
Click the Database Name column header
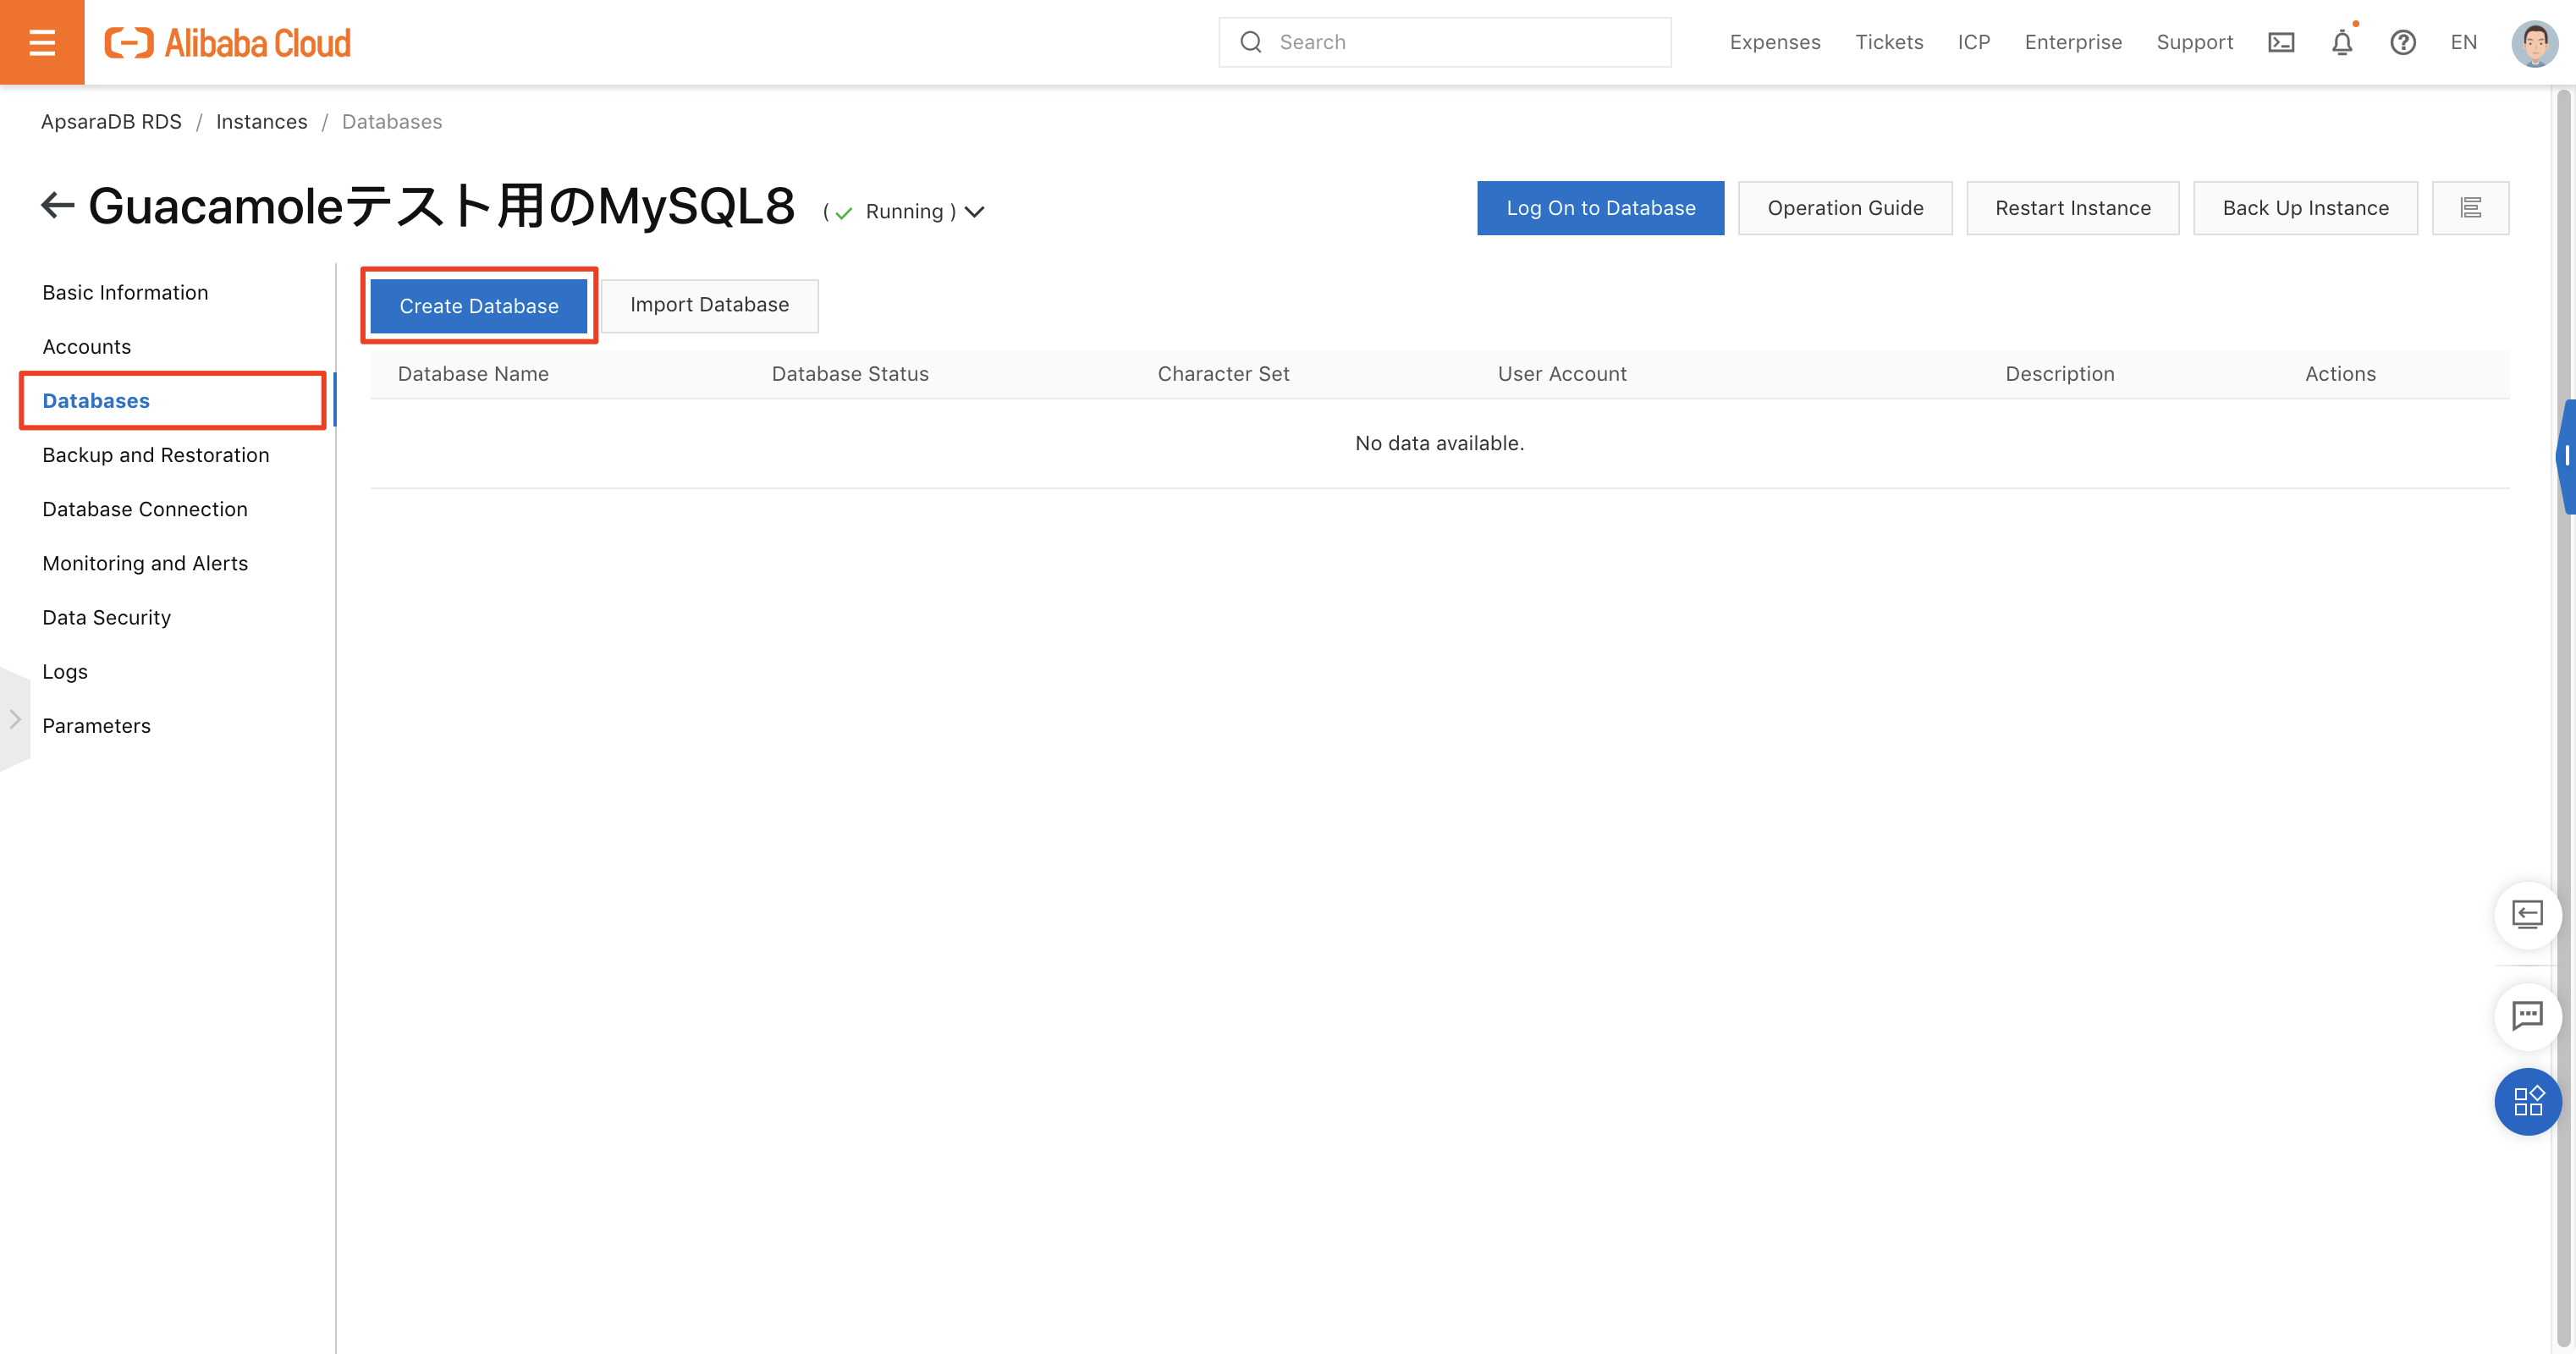[x=473, y=374]
